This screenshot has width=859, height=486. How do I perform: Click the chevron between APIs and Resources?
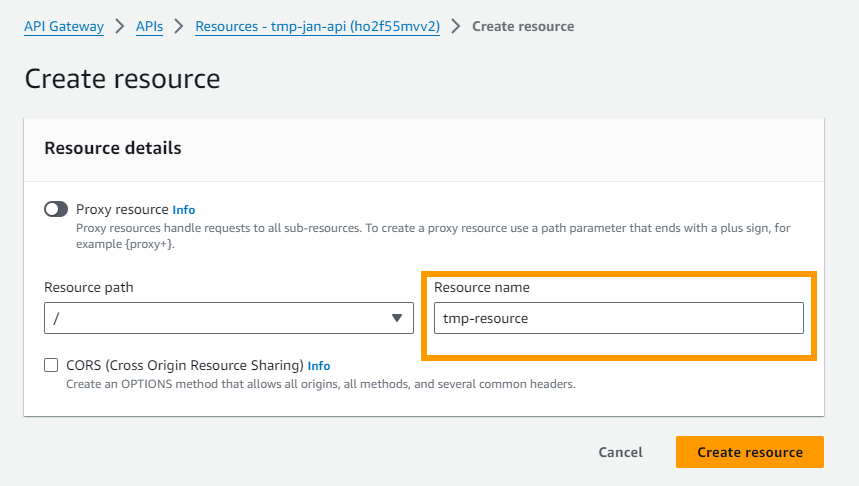click(179, 26)
